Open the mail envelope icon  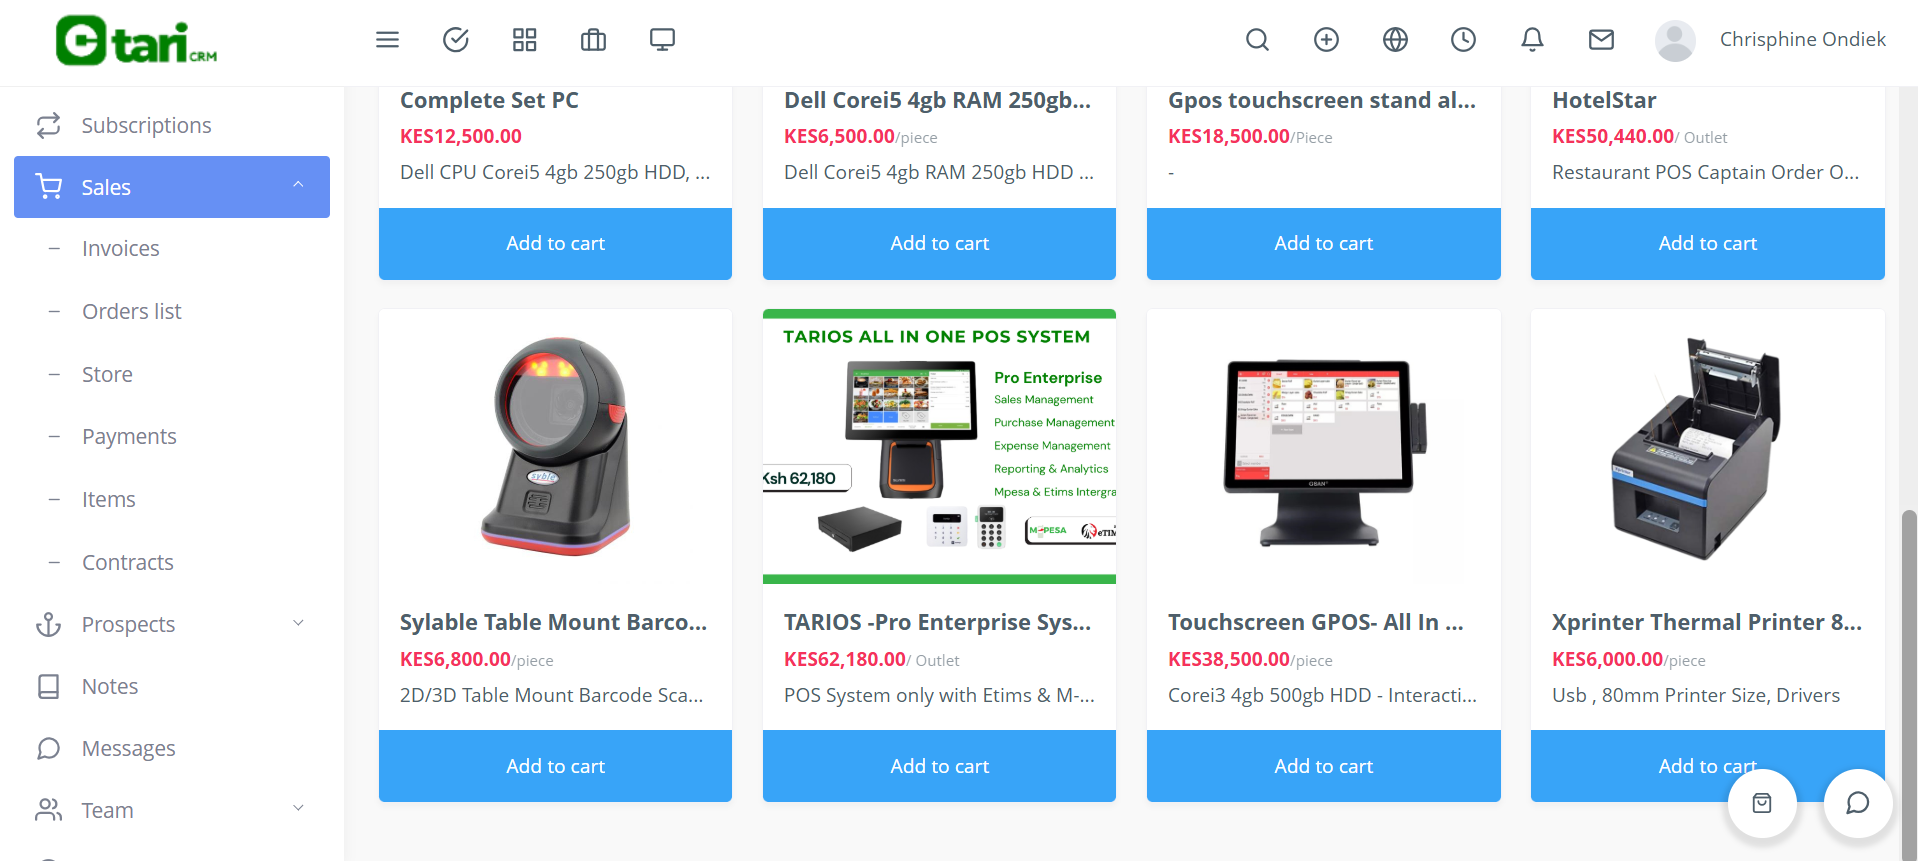click(x=1601, y=40)
